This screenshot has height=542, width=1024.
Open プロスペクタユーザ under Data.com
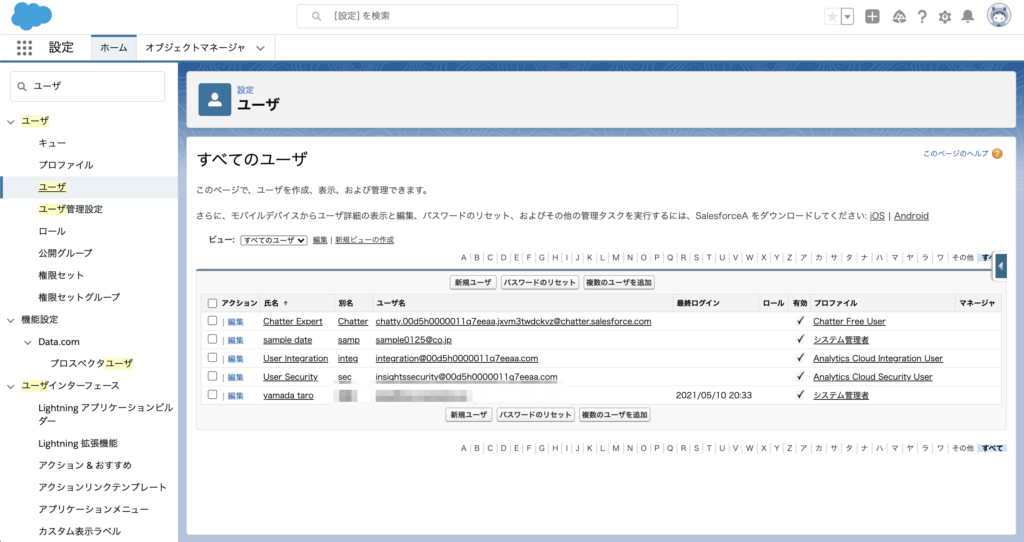click(x=91, y=364)
